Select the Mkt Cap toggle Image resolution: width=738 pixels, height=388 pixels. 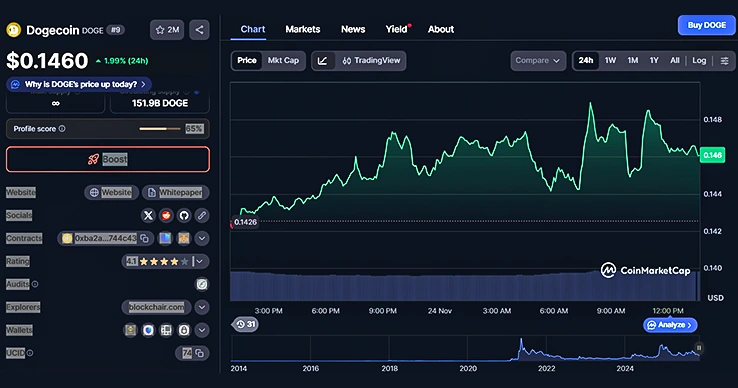(283, 61)
